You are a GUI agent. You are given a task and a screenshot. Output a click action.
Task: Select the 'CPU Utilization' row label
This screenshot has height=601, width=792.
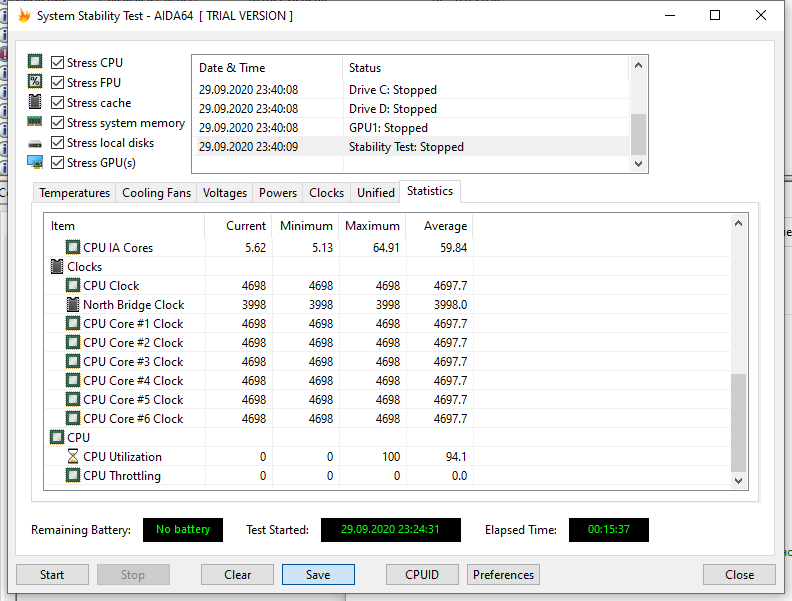point(122,457)
